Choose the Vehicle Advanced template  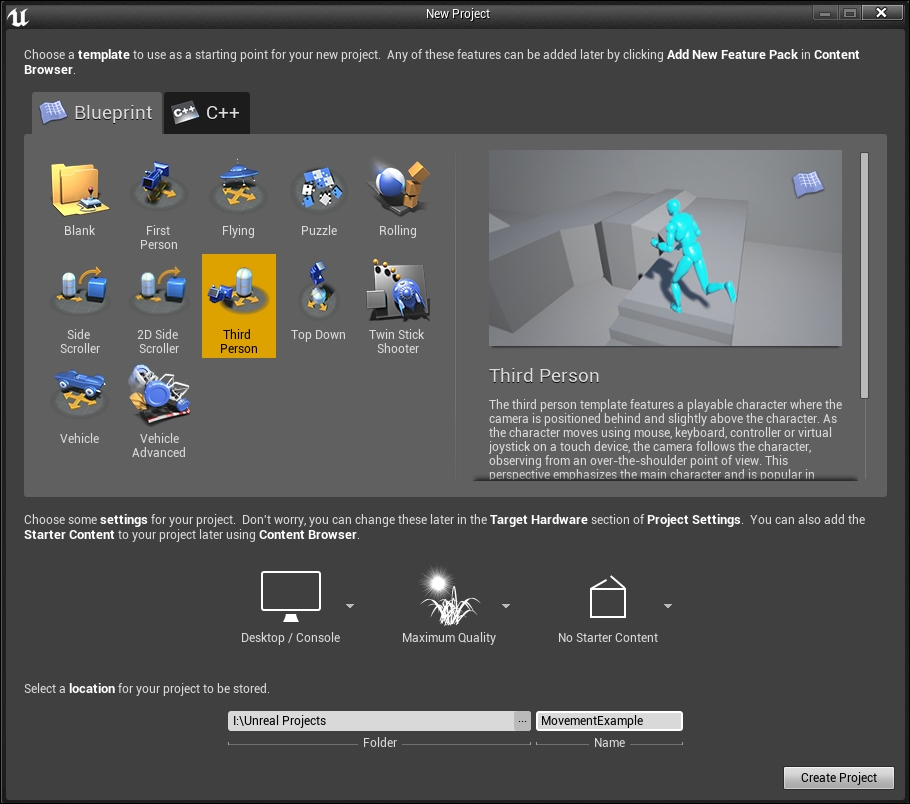(x=158, y=410)
